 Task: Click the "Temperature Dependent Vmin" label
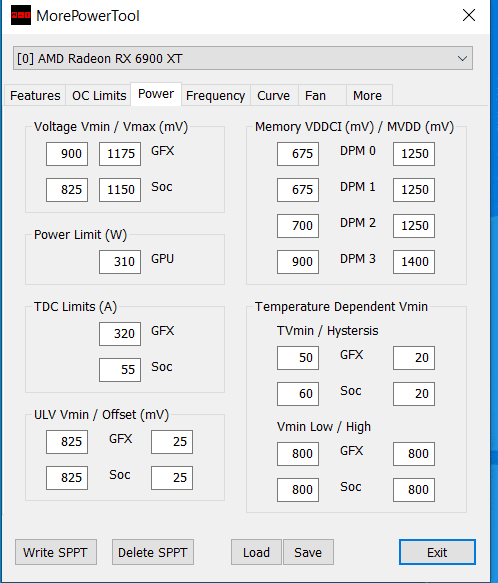pyautogui.click(x=341, y=307)
